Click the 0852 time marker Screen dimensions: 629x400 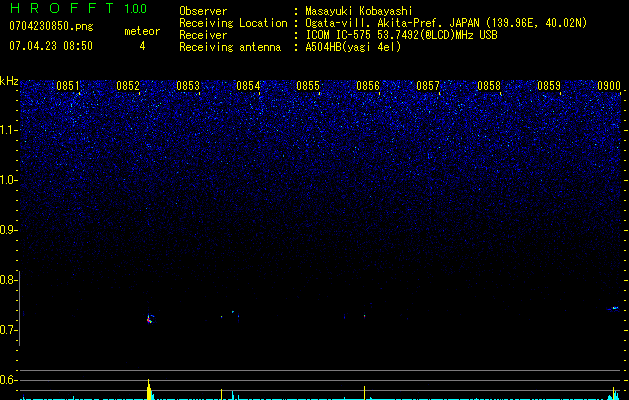click(x=128, y=86)
